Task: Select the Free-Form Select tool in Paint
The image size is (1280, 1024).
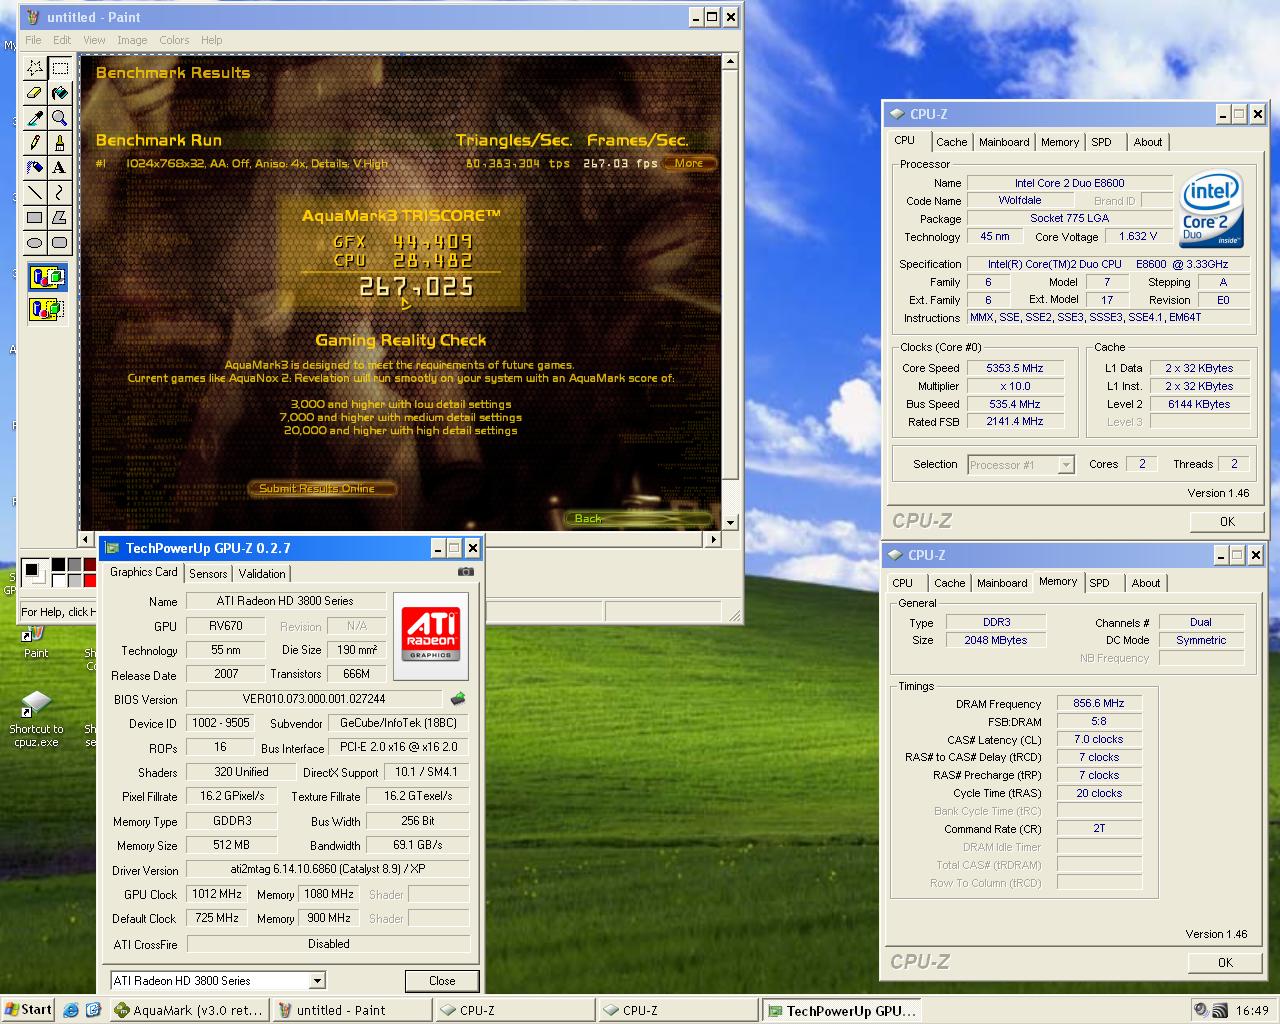Action: 35,68
